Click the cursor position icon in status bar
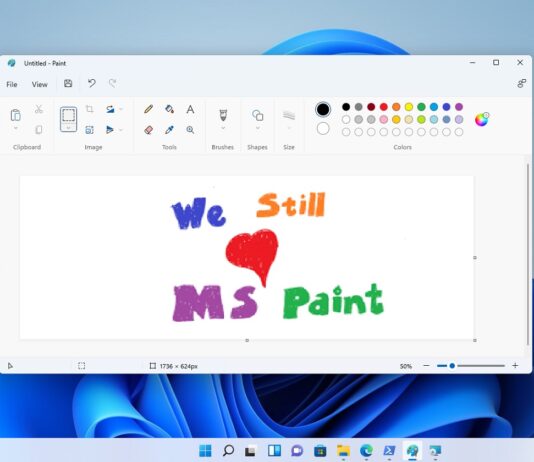This screenshot has height=462, width=534. [x=10, y=366]
